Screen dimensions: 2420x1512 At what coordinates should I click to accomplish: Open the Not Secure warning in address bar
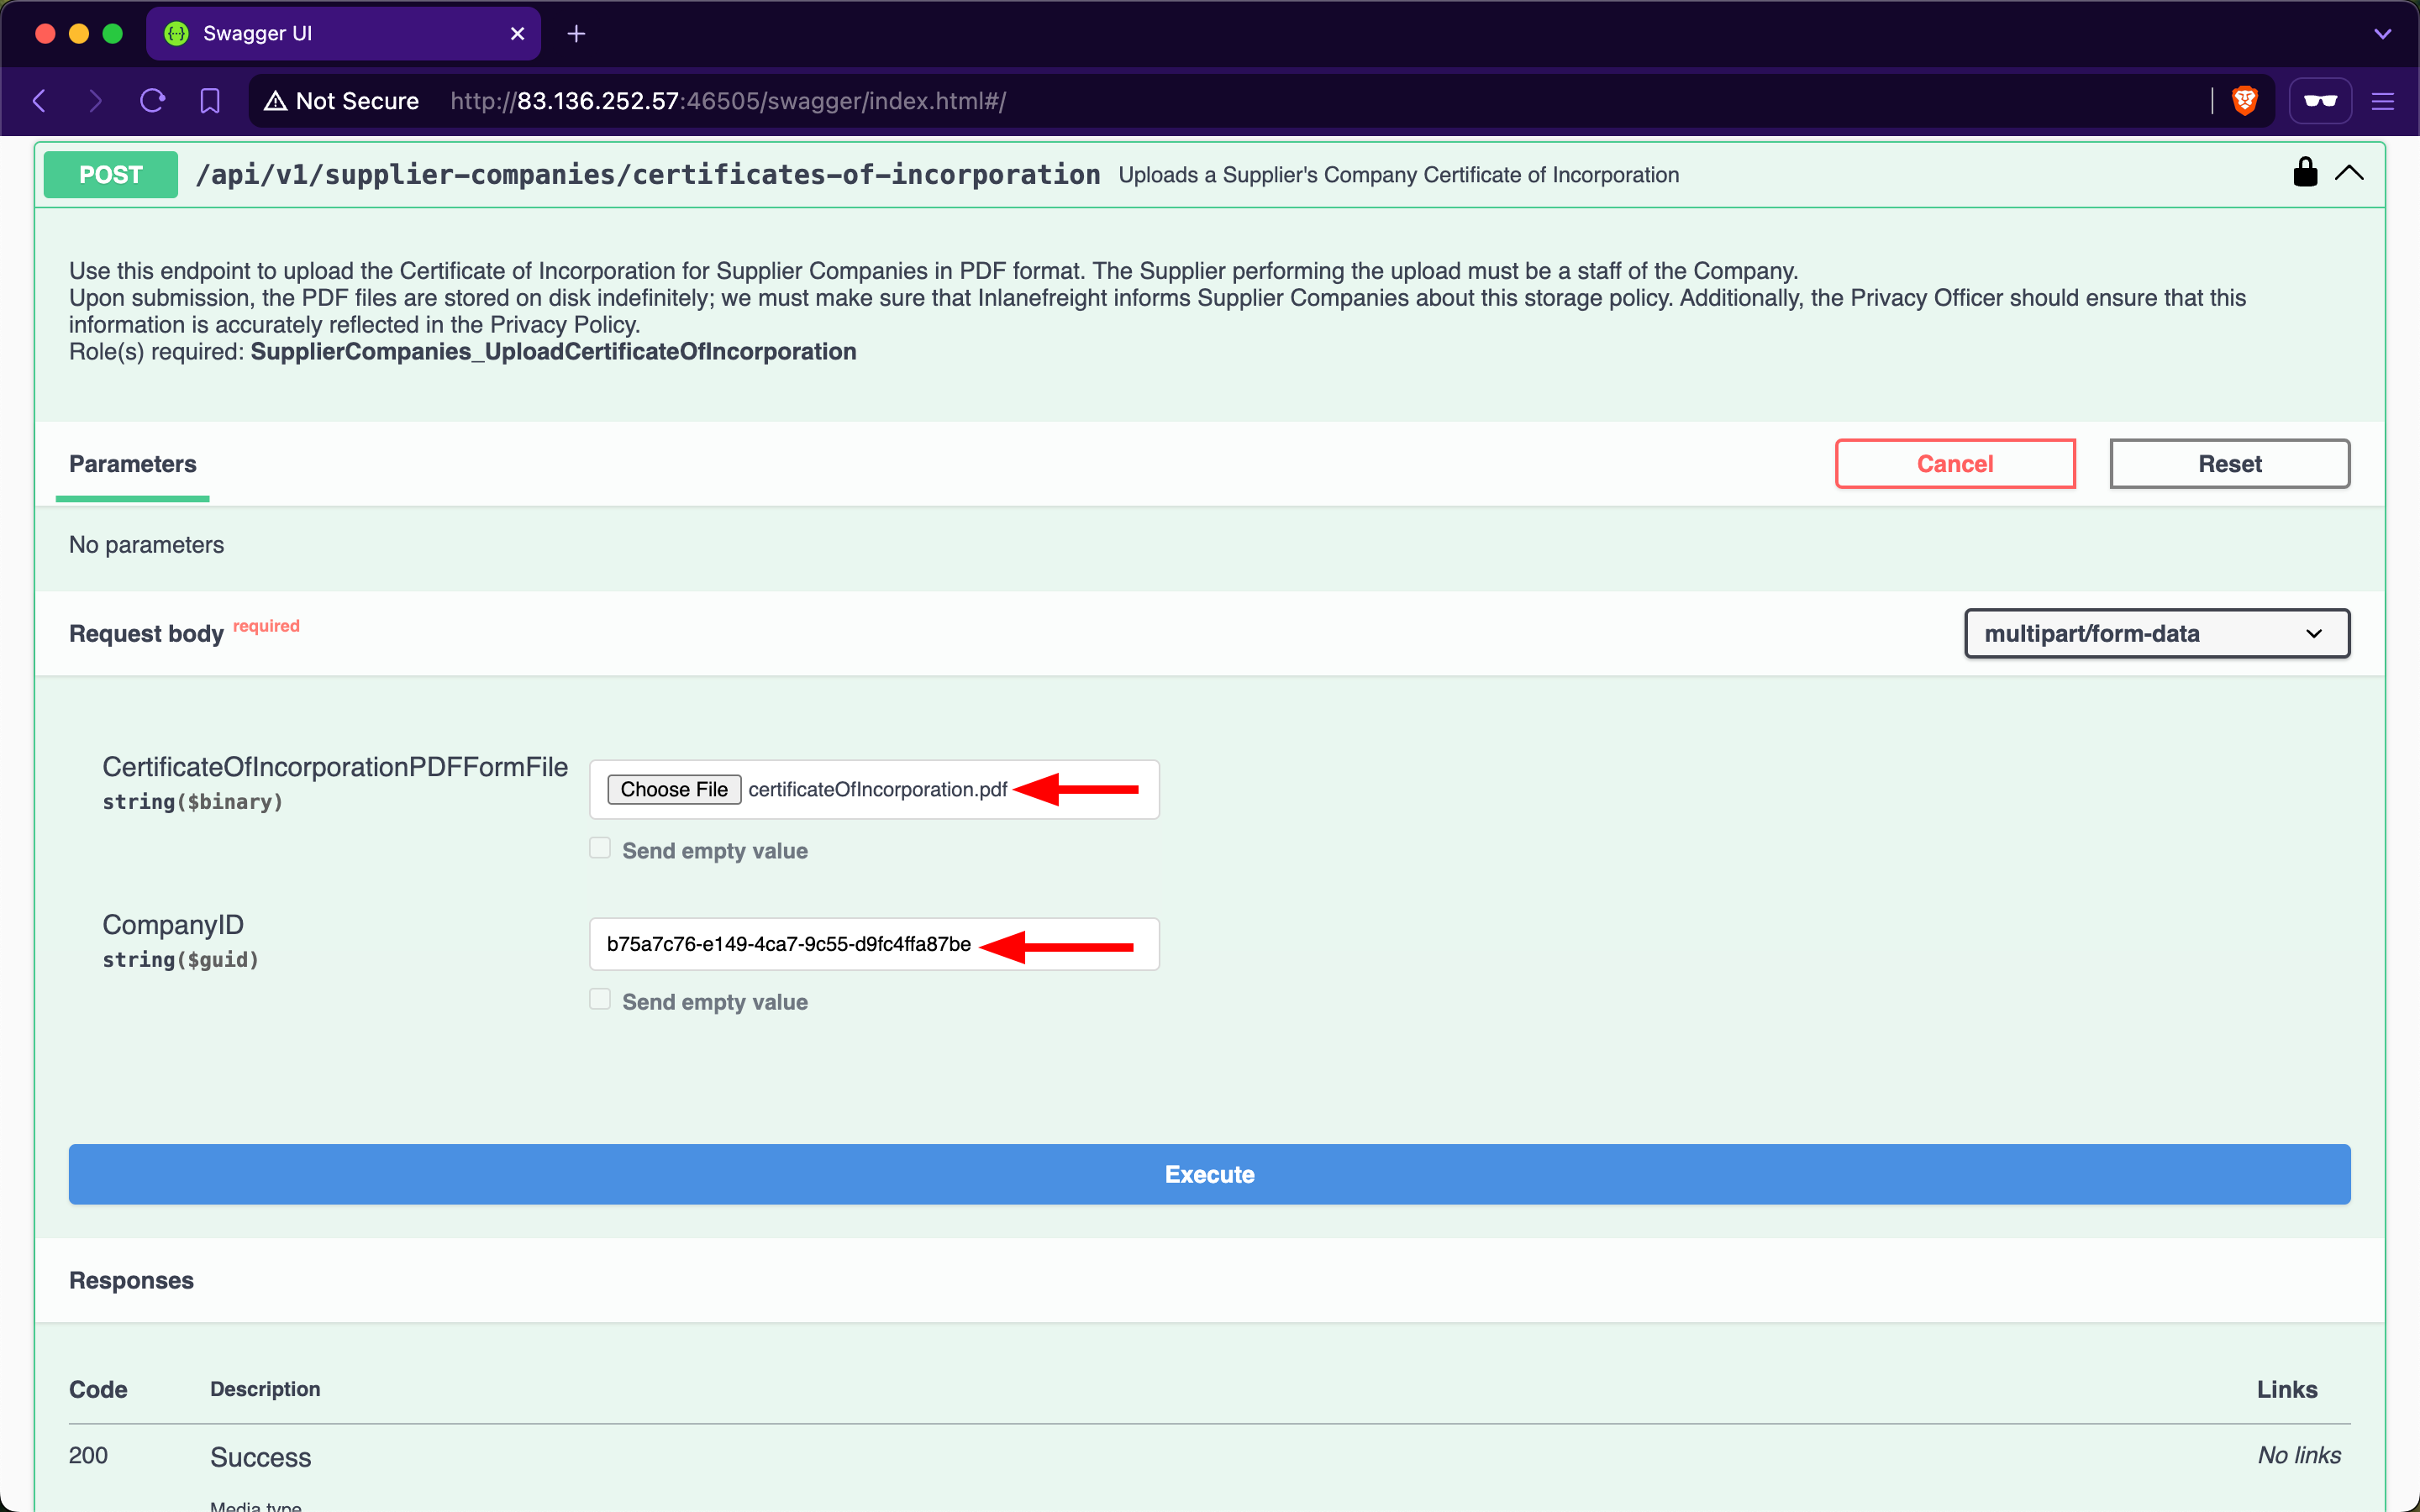pyautogui.click(x=342, y=101)
